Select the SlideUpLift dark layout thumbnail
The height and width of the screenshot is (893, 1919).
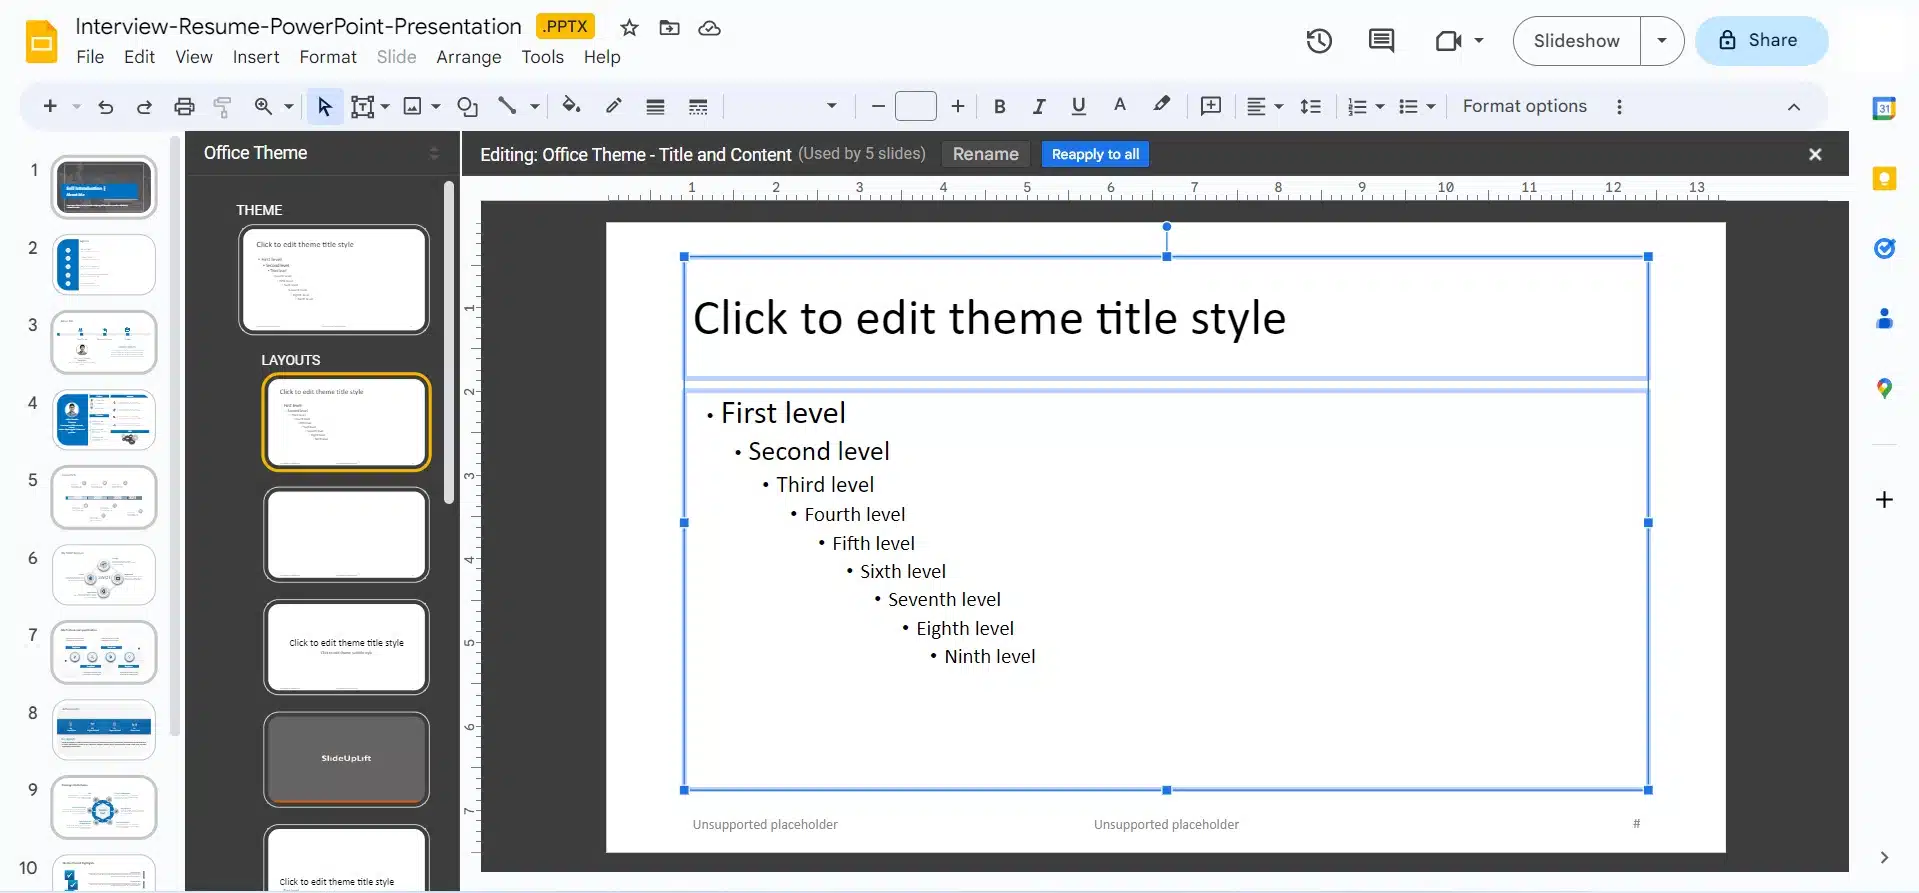(x=346, y=758)
